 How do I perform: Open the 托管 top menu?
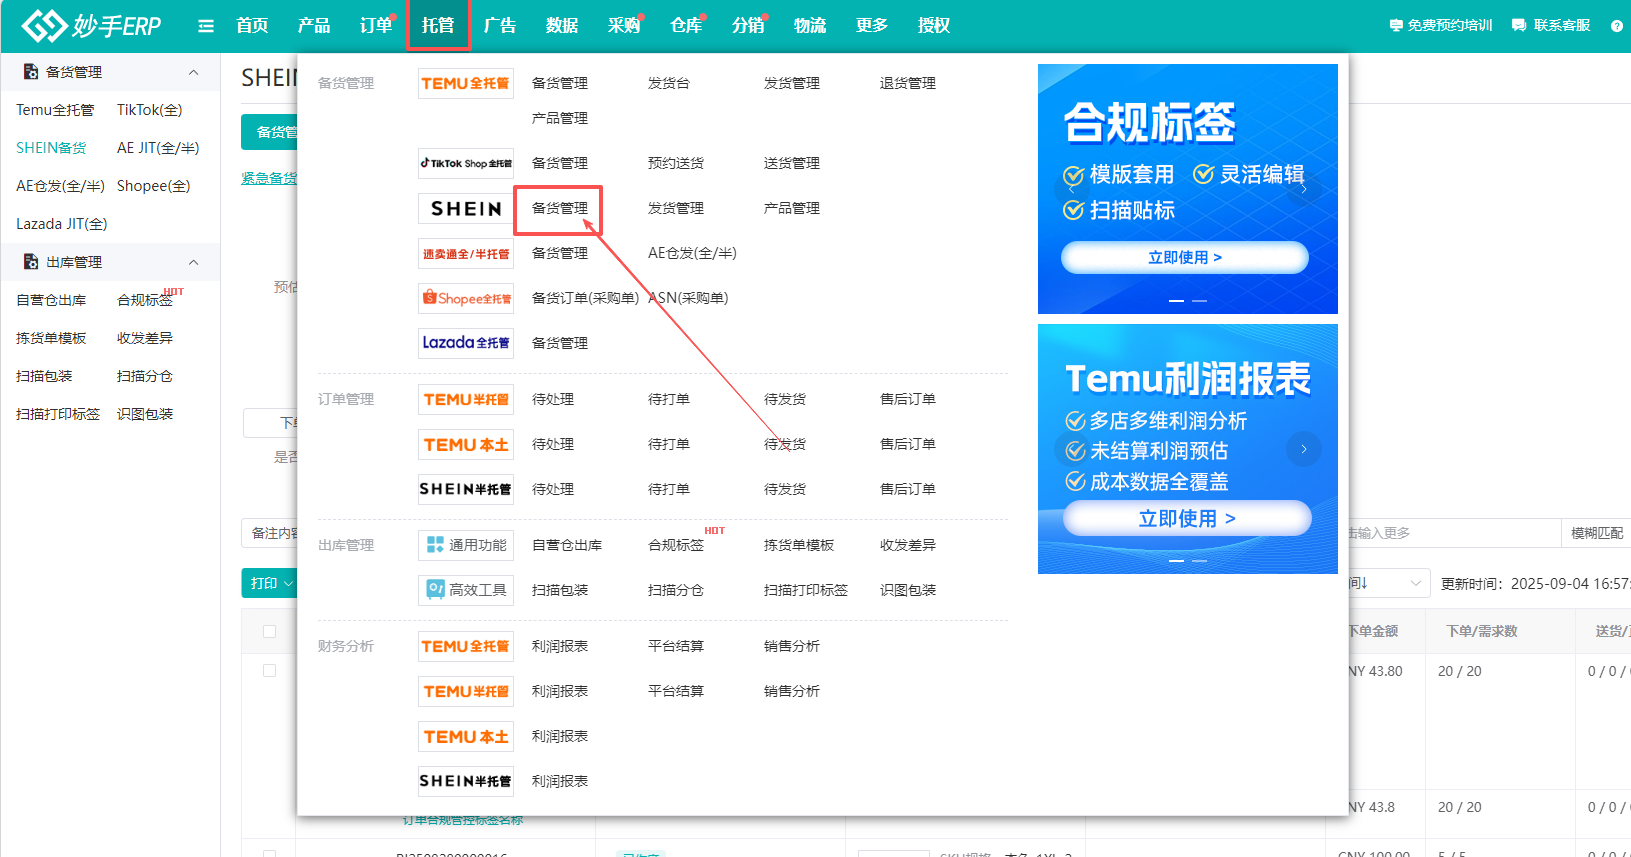pyautogui.click(x=438, y=26)
